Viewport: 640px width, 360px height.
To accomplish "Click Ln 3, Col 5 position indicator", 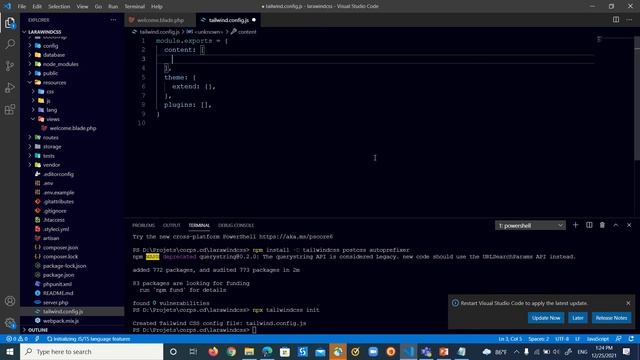I will (510, 339).
